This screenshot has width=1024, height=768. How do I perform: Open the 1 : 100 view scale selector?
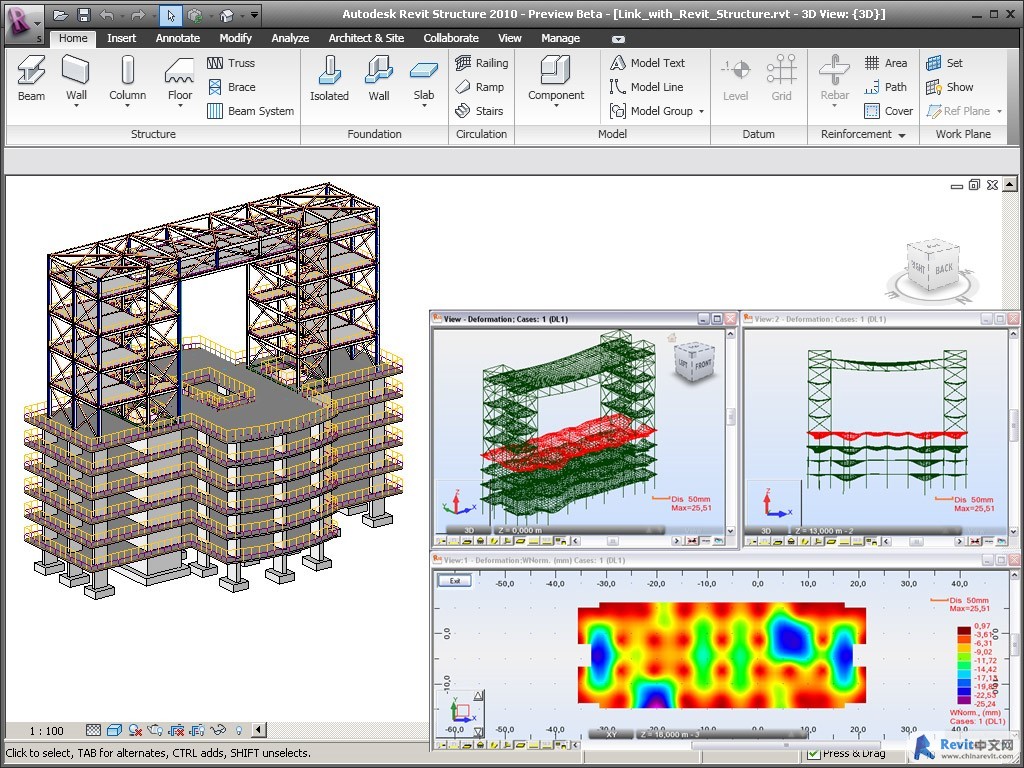point(46,731)
